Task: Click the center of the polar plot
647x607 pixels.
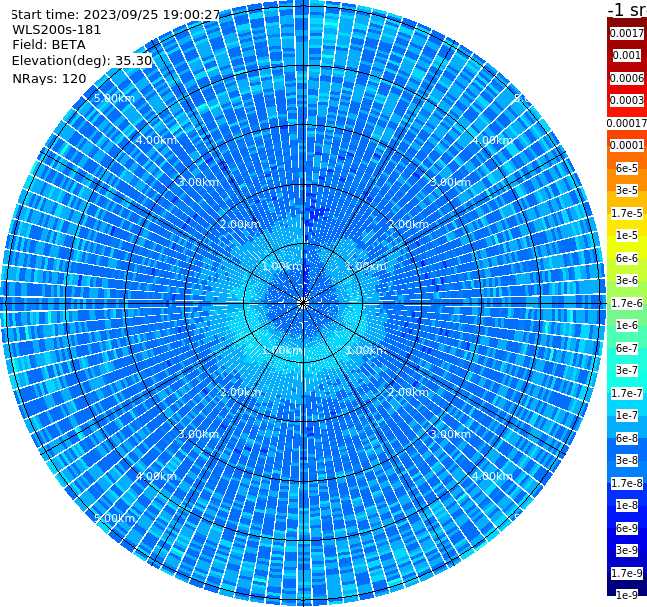Action: [303, 303]
